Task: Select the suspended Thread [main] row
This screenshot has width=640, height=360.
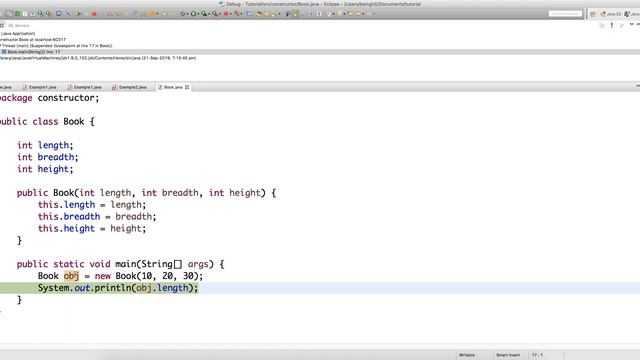Action: (x=56, y=46)
